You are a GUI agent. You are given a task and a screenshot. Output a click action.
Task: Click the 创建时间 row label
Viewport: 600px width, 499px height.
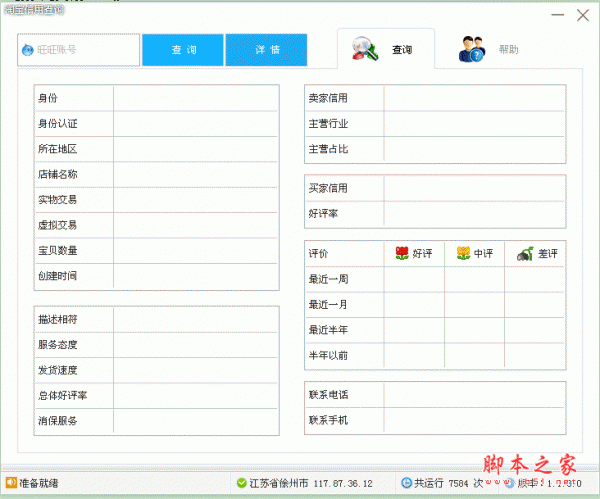(x=58, y=276)
